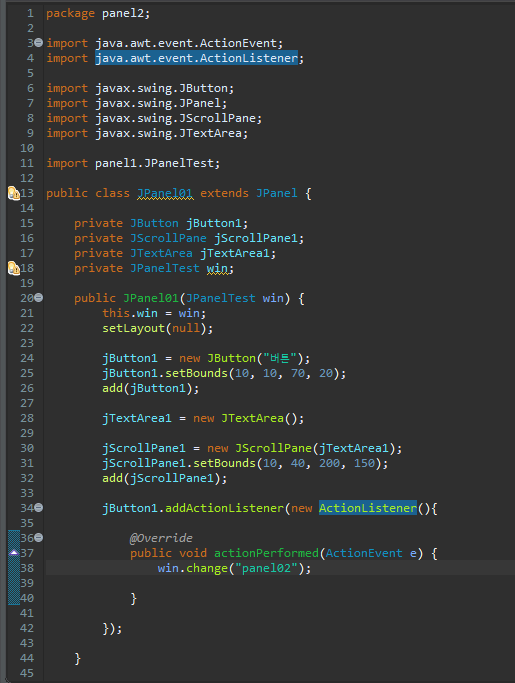Click the JPanelTest win constructor parameter
The height and width of the screenshot is (683, 515).
tap(235, 298)
